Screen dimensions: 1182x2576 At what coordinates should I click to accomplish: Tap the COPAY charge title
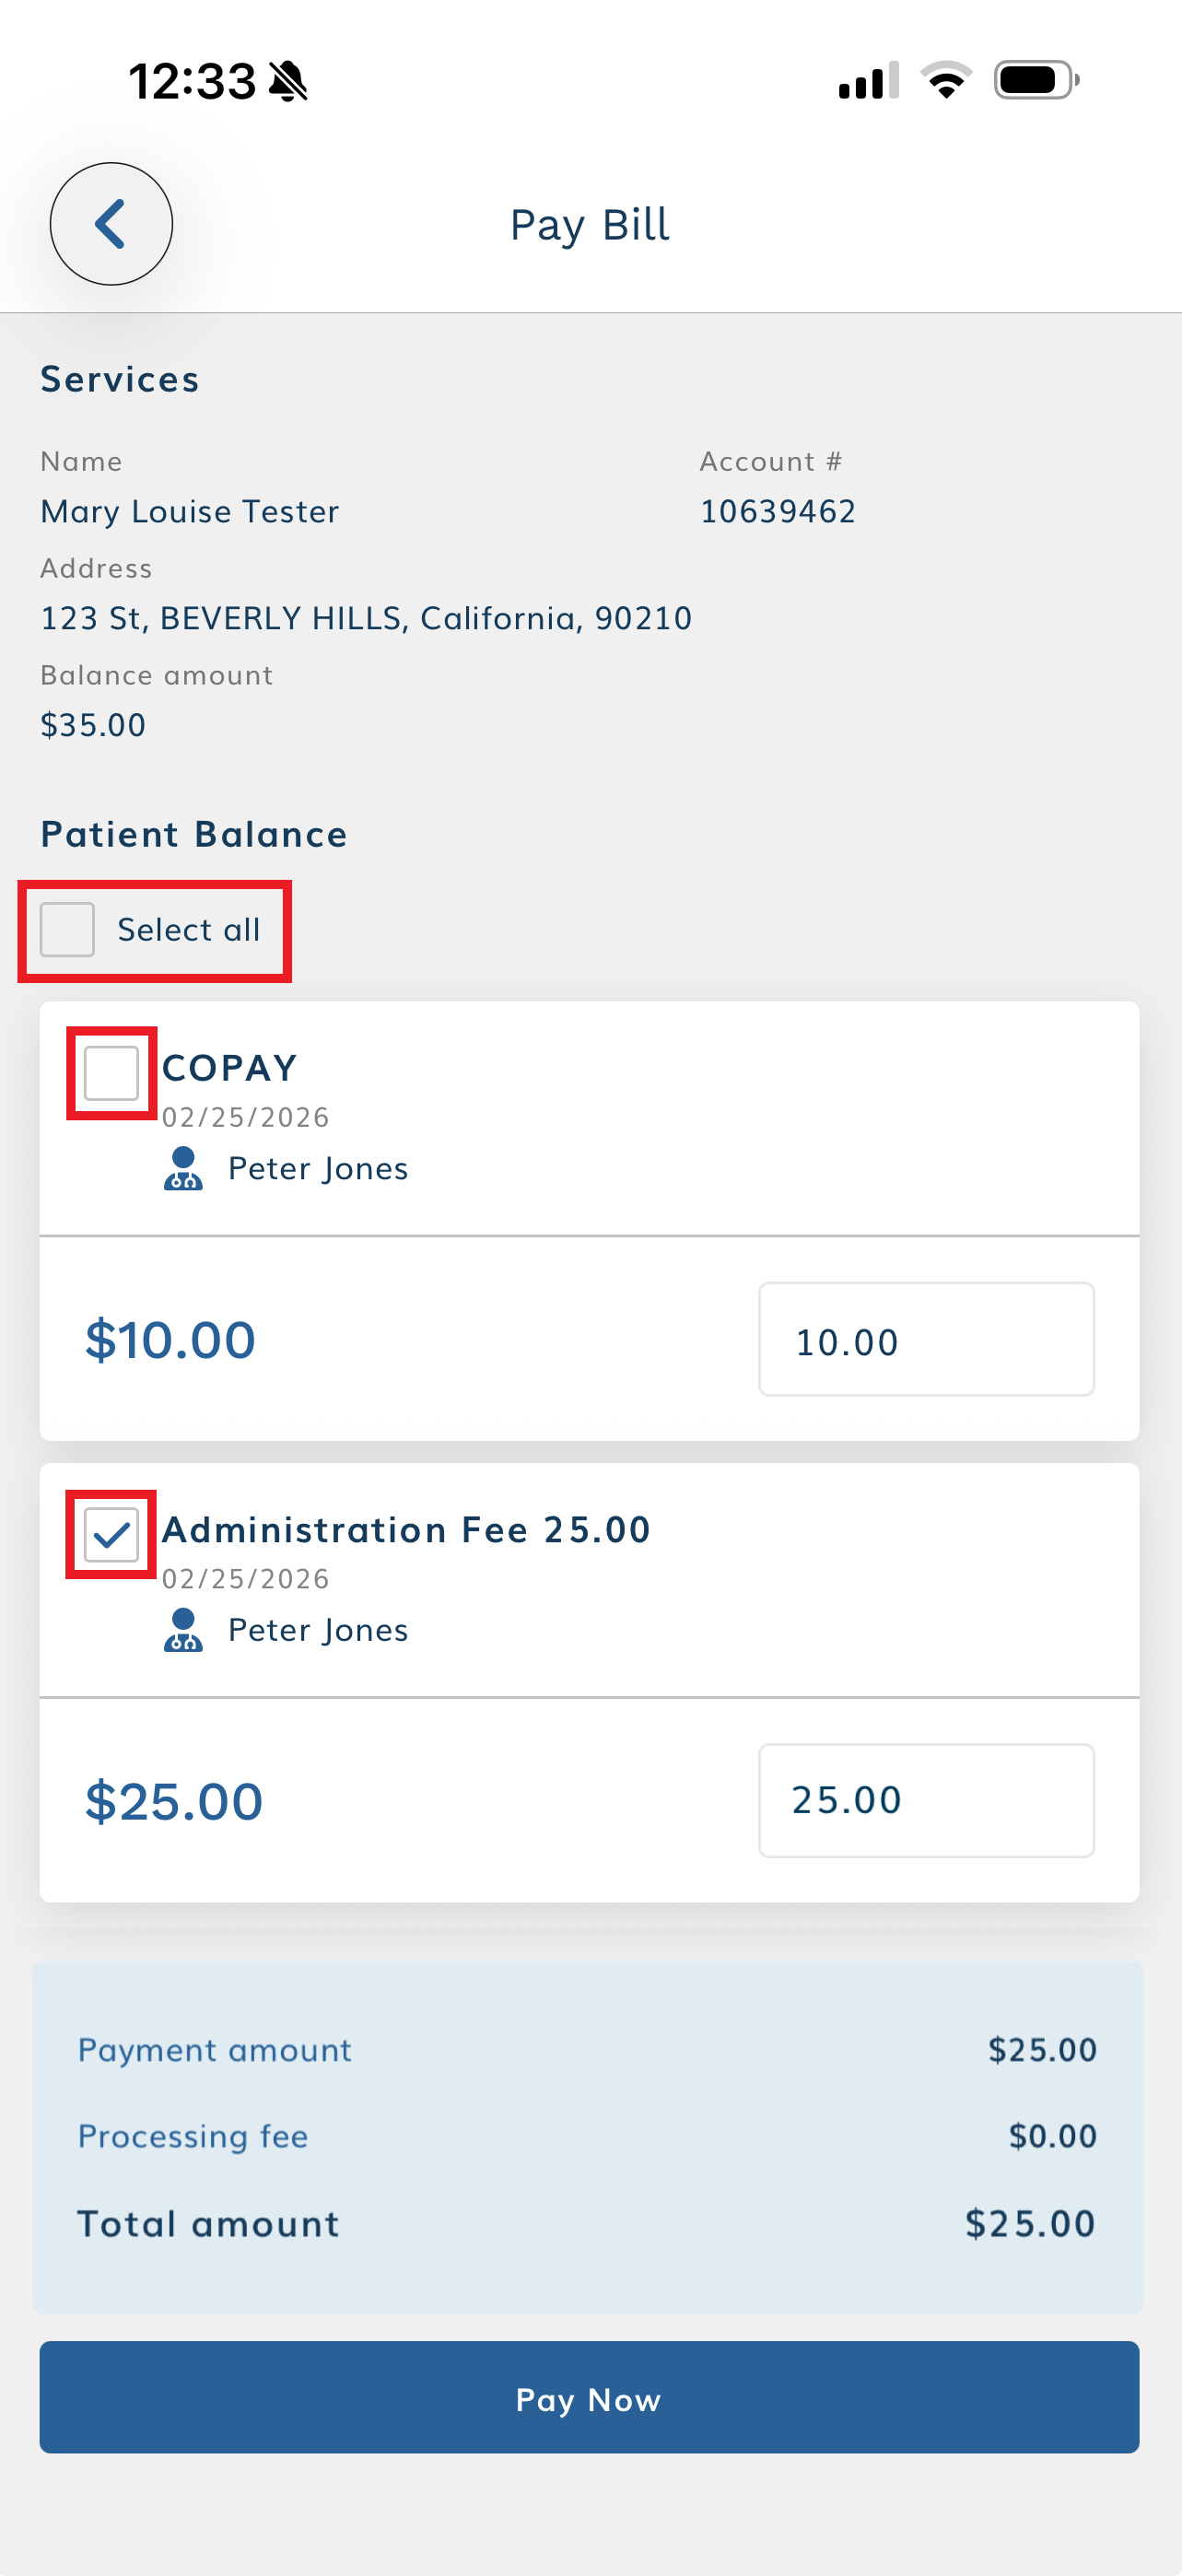pyautogui.click(x=230, y=1068)
